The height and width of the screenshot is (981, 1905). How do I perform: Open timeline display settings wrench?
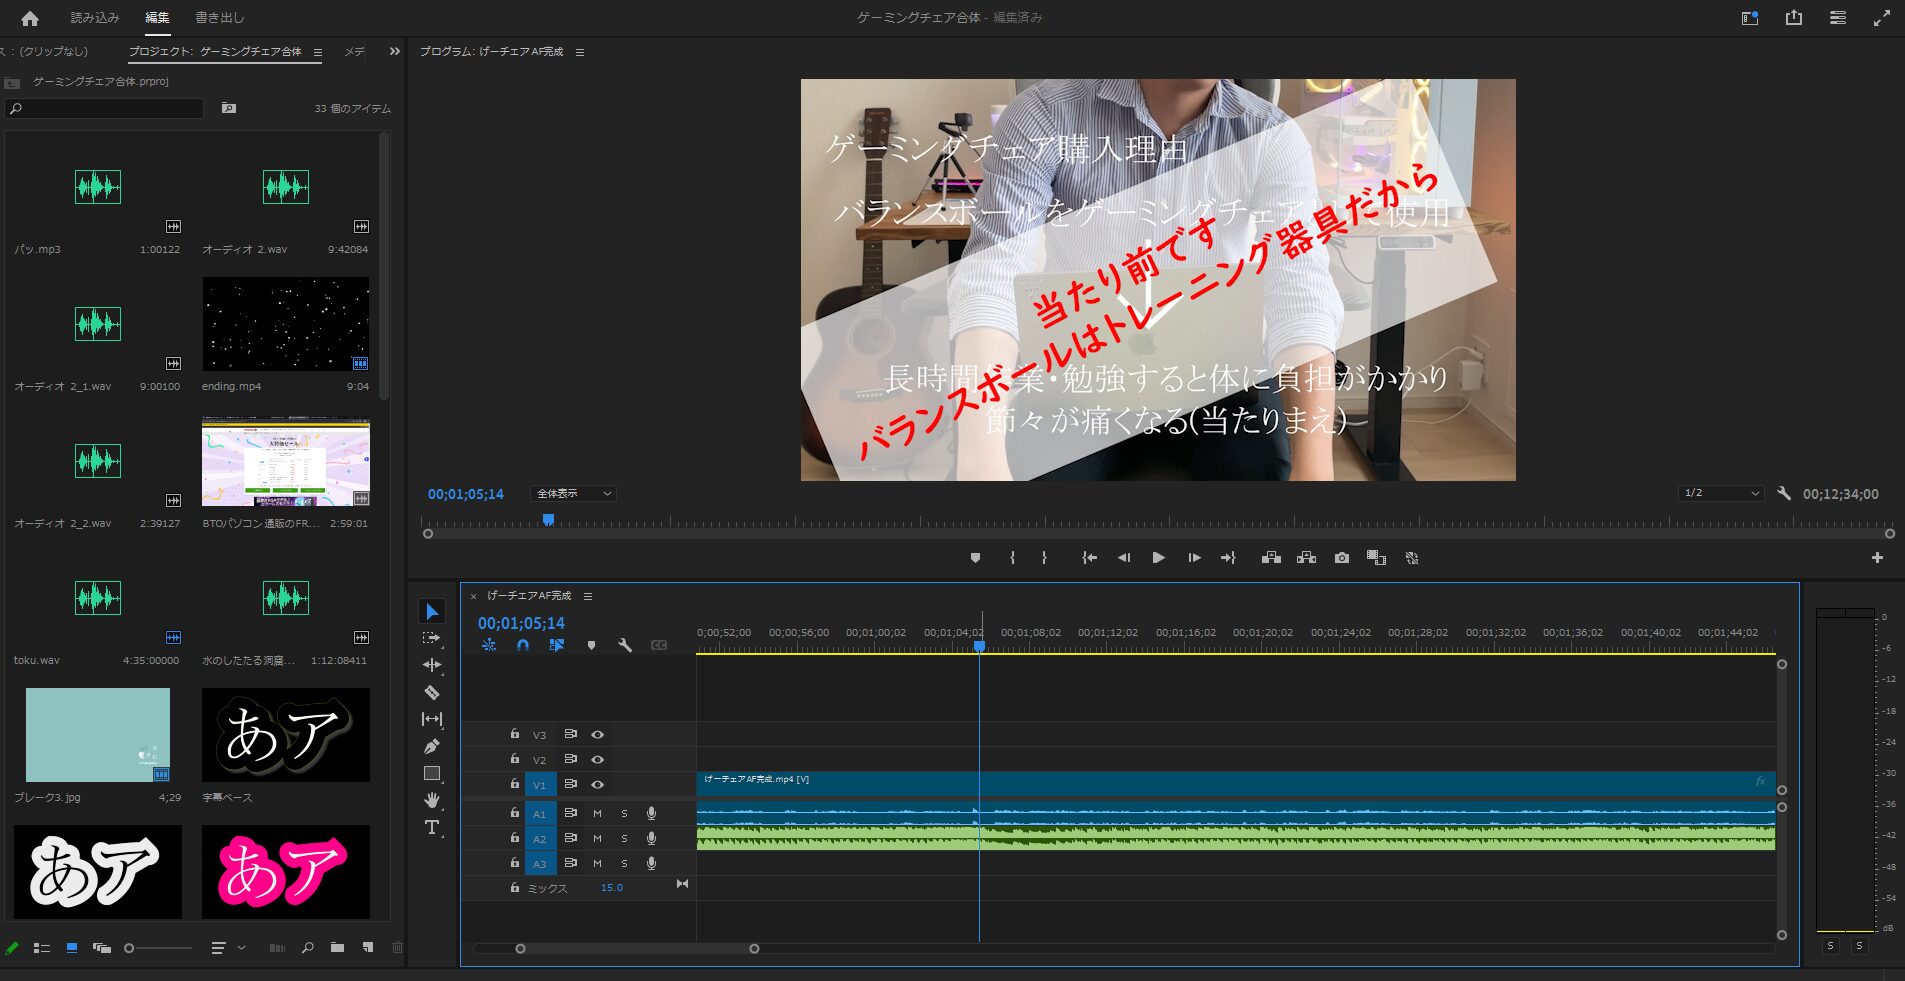point(625,646)
